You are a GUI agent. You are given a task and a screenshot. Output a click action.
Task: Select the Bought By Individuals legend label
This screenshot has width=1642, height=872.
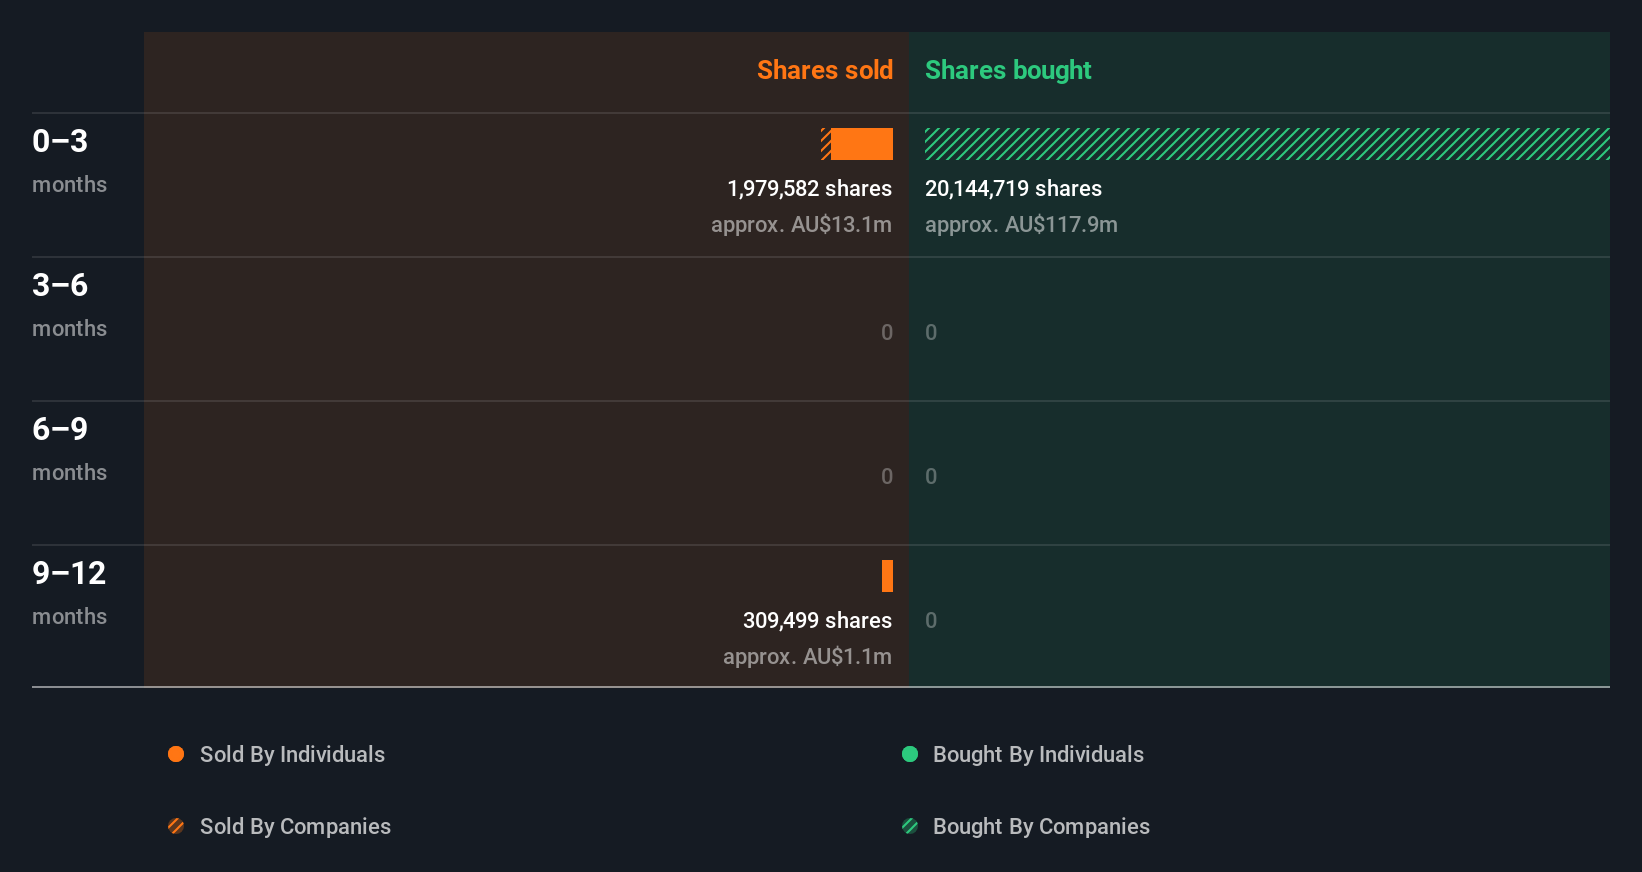pos(1038,755)
